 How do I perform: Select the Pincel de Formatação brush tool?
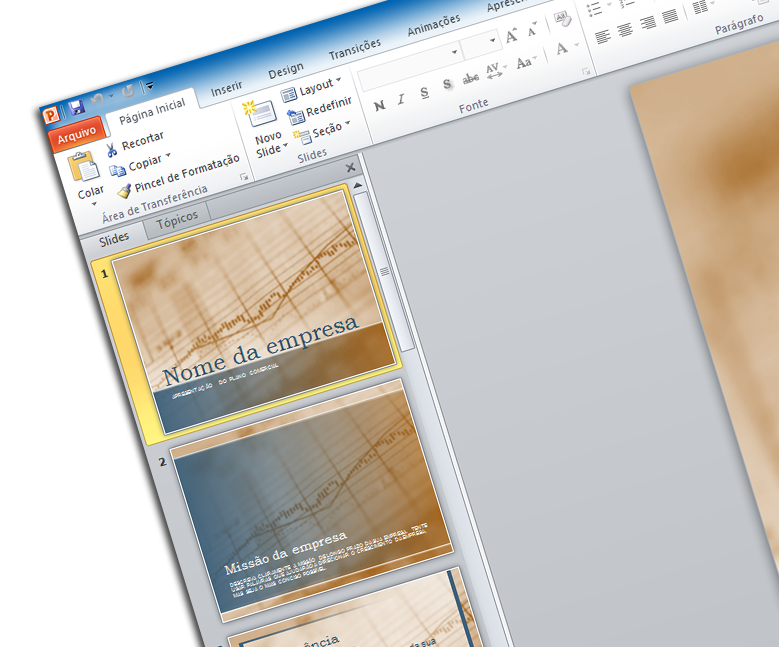pos(124,190)
